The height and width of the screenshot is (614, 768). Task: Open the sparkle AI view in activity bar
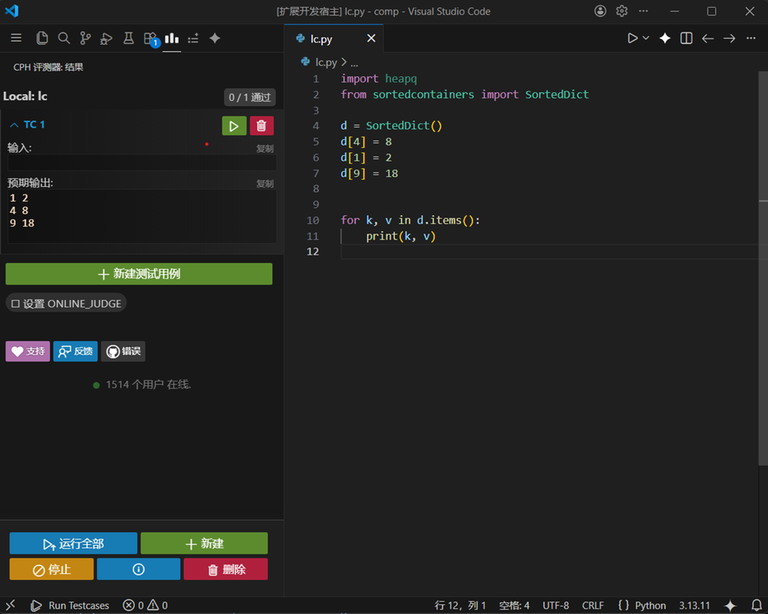[215, 38]
